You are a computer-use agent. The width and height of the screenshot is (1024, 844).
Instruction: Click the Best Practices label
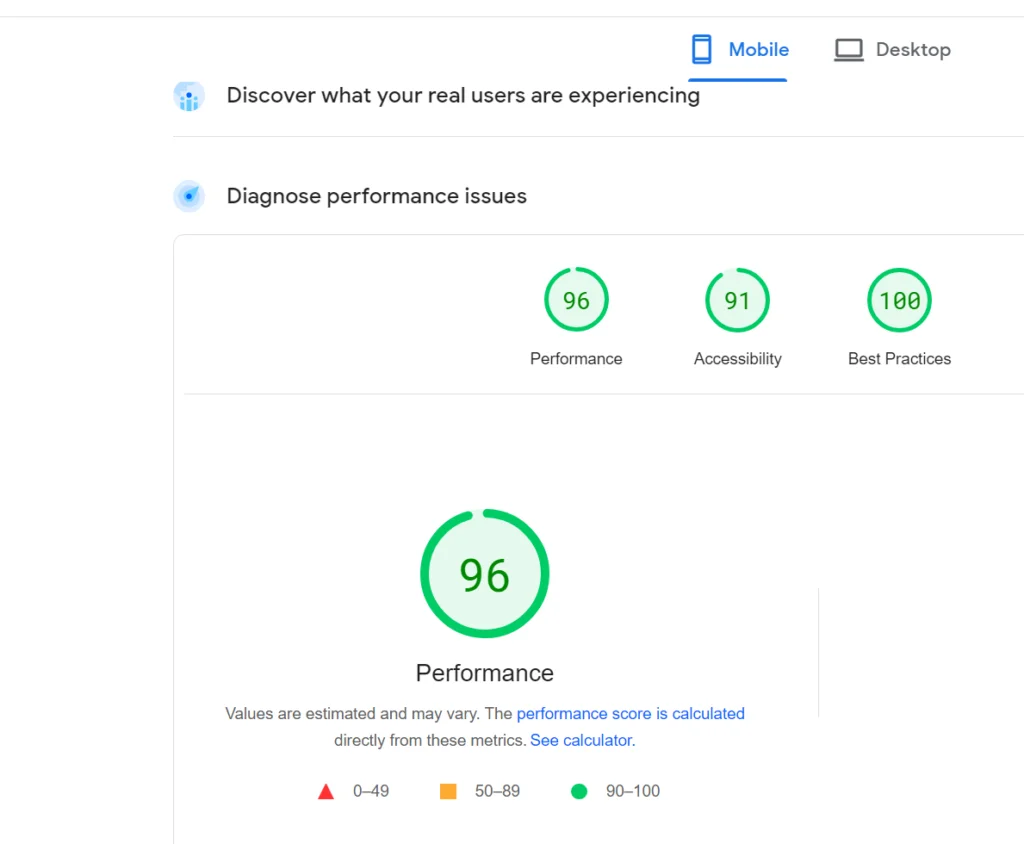click(x=899, y=359)
